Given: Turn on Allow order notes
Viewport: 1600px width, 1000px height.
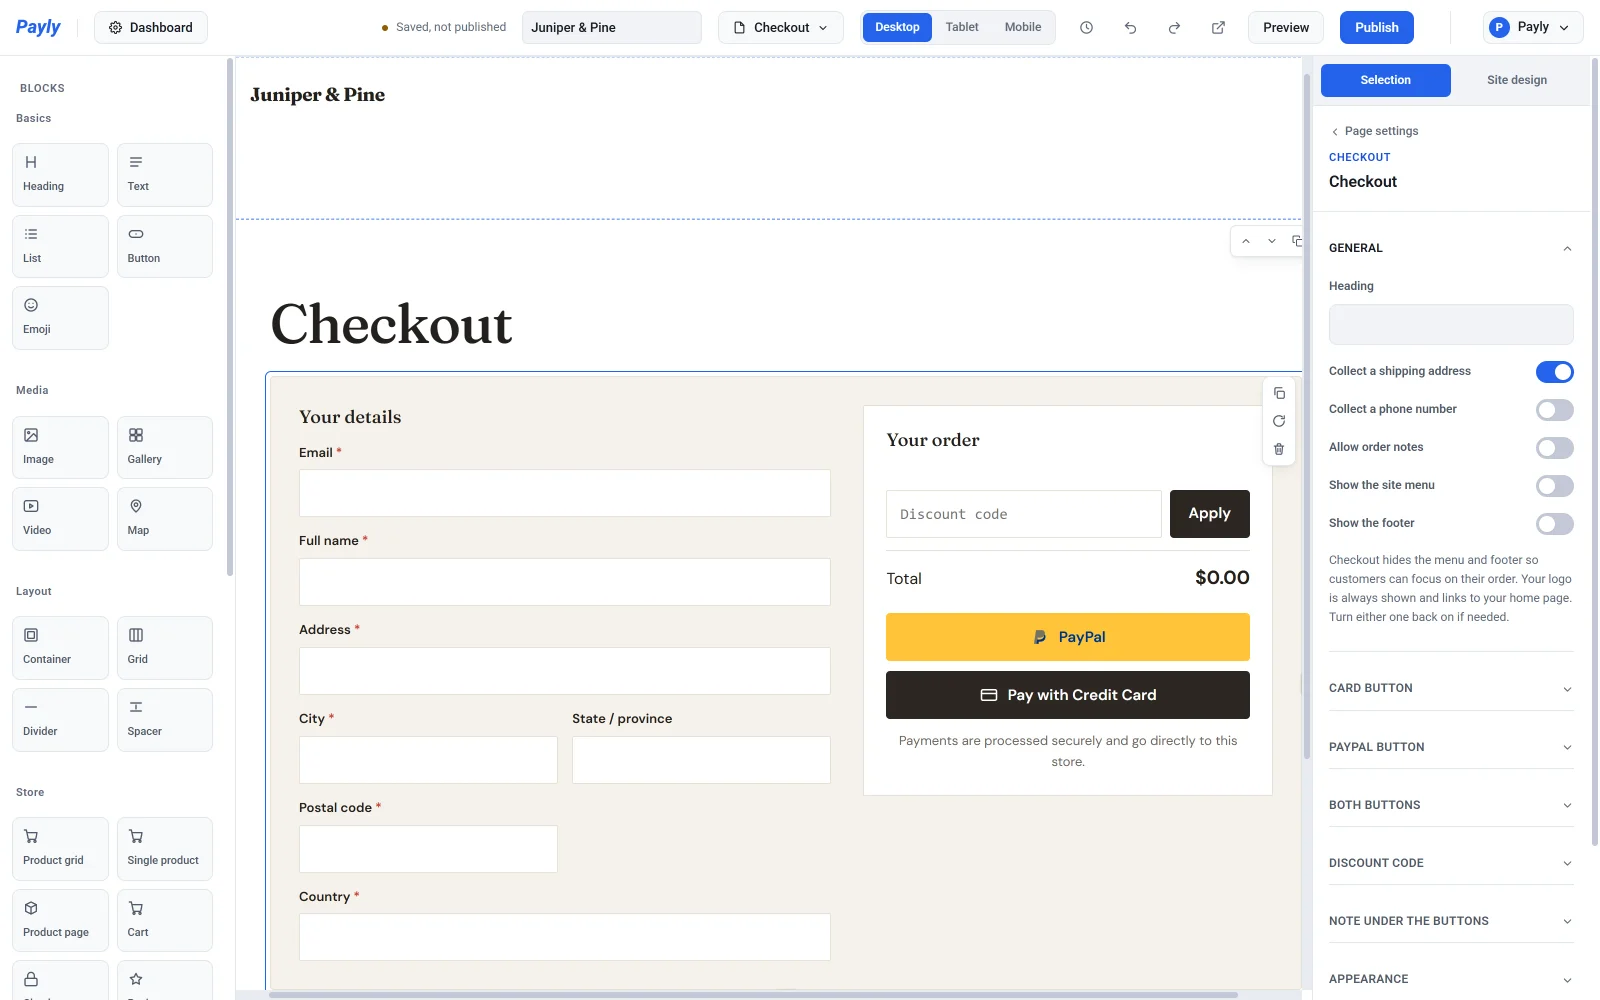Looking at the screenshot, I should pos(1555,448).
